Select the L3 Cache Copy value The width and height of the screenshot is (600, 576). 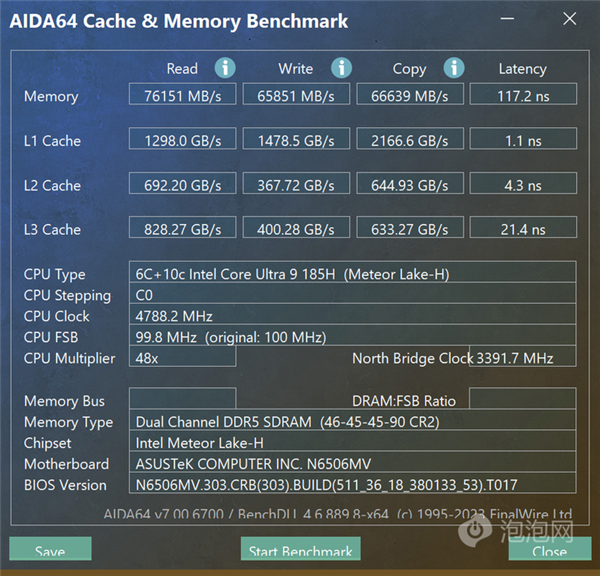(410, 229)
